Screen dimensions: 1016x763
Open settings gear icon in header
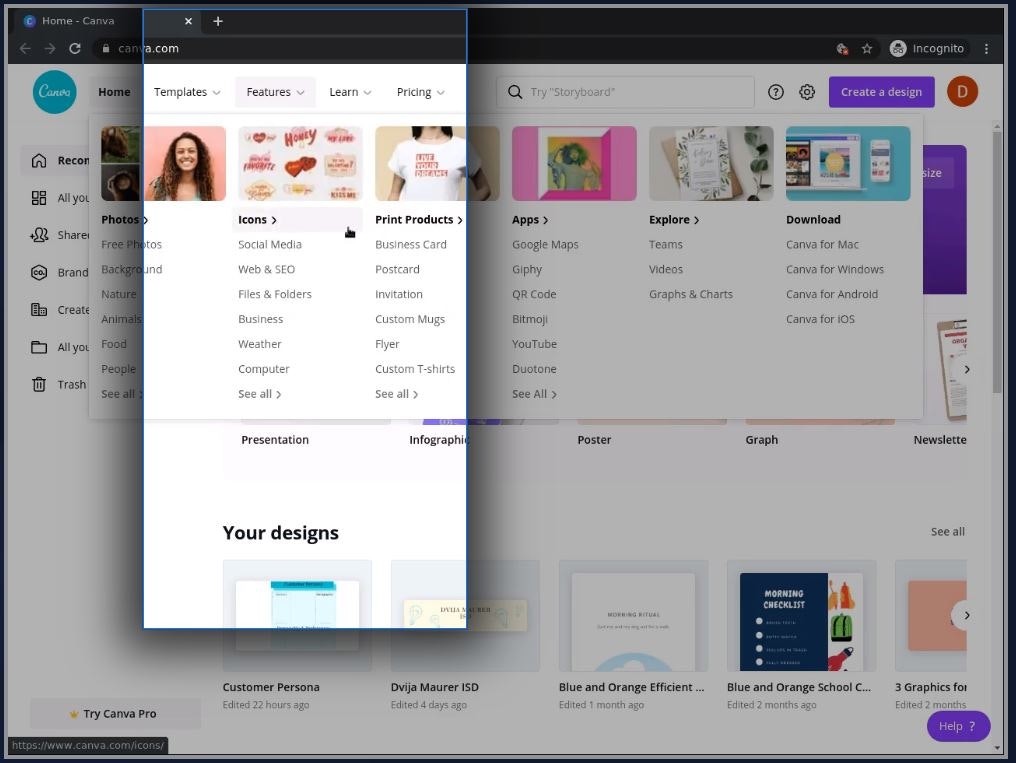pos(807,92)
